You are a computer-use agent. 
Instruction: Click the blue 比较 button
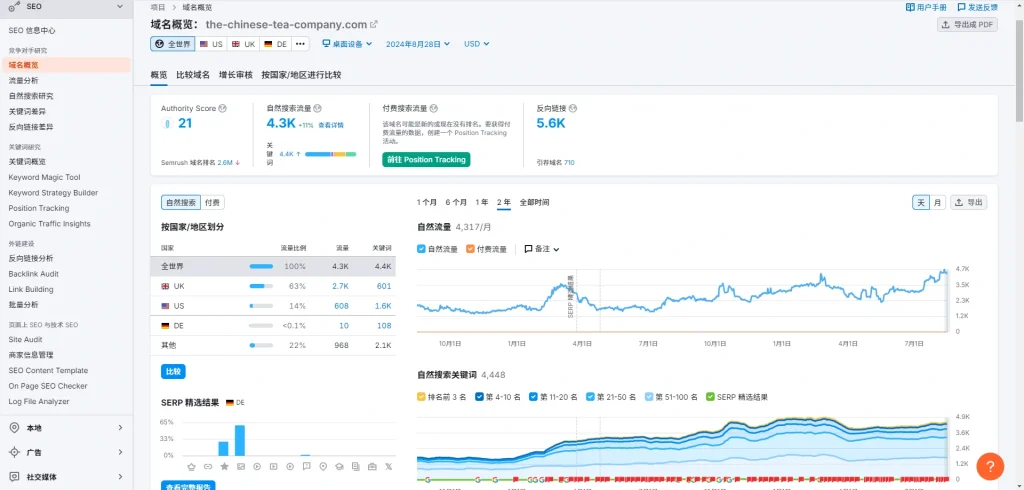click(173, 372)
